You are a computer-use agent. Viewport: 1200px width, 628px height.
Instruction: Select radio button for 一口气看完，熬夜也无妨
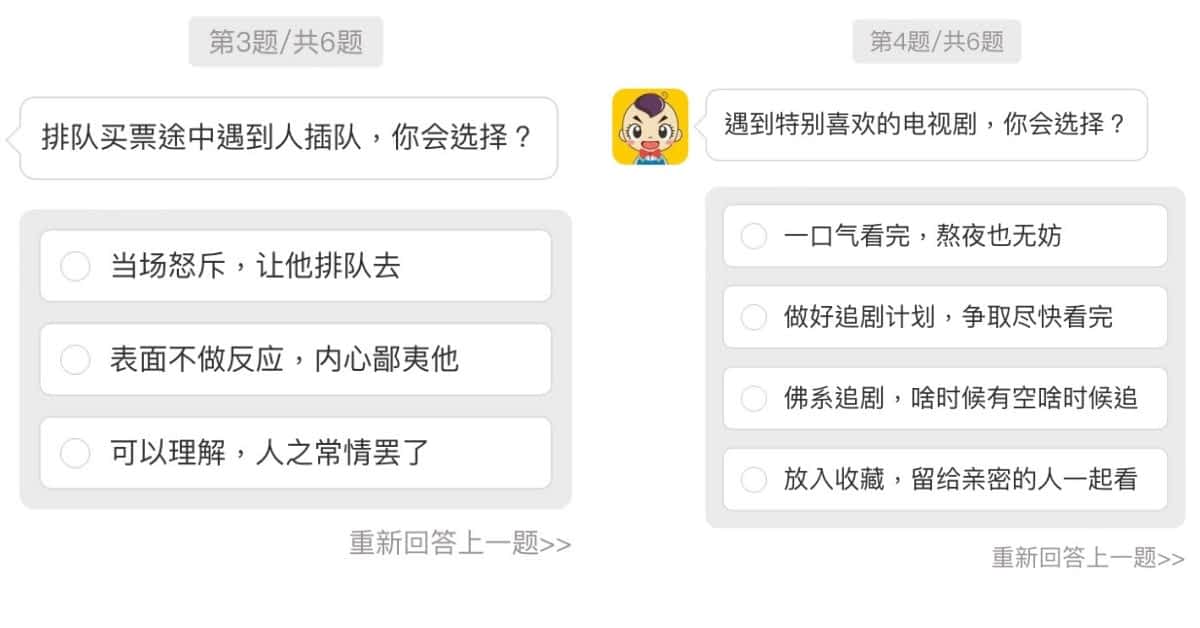pyautogui.click(x=753, y=237)
